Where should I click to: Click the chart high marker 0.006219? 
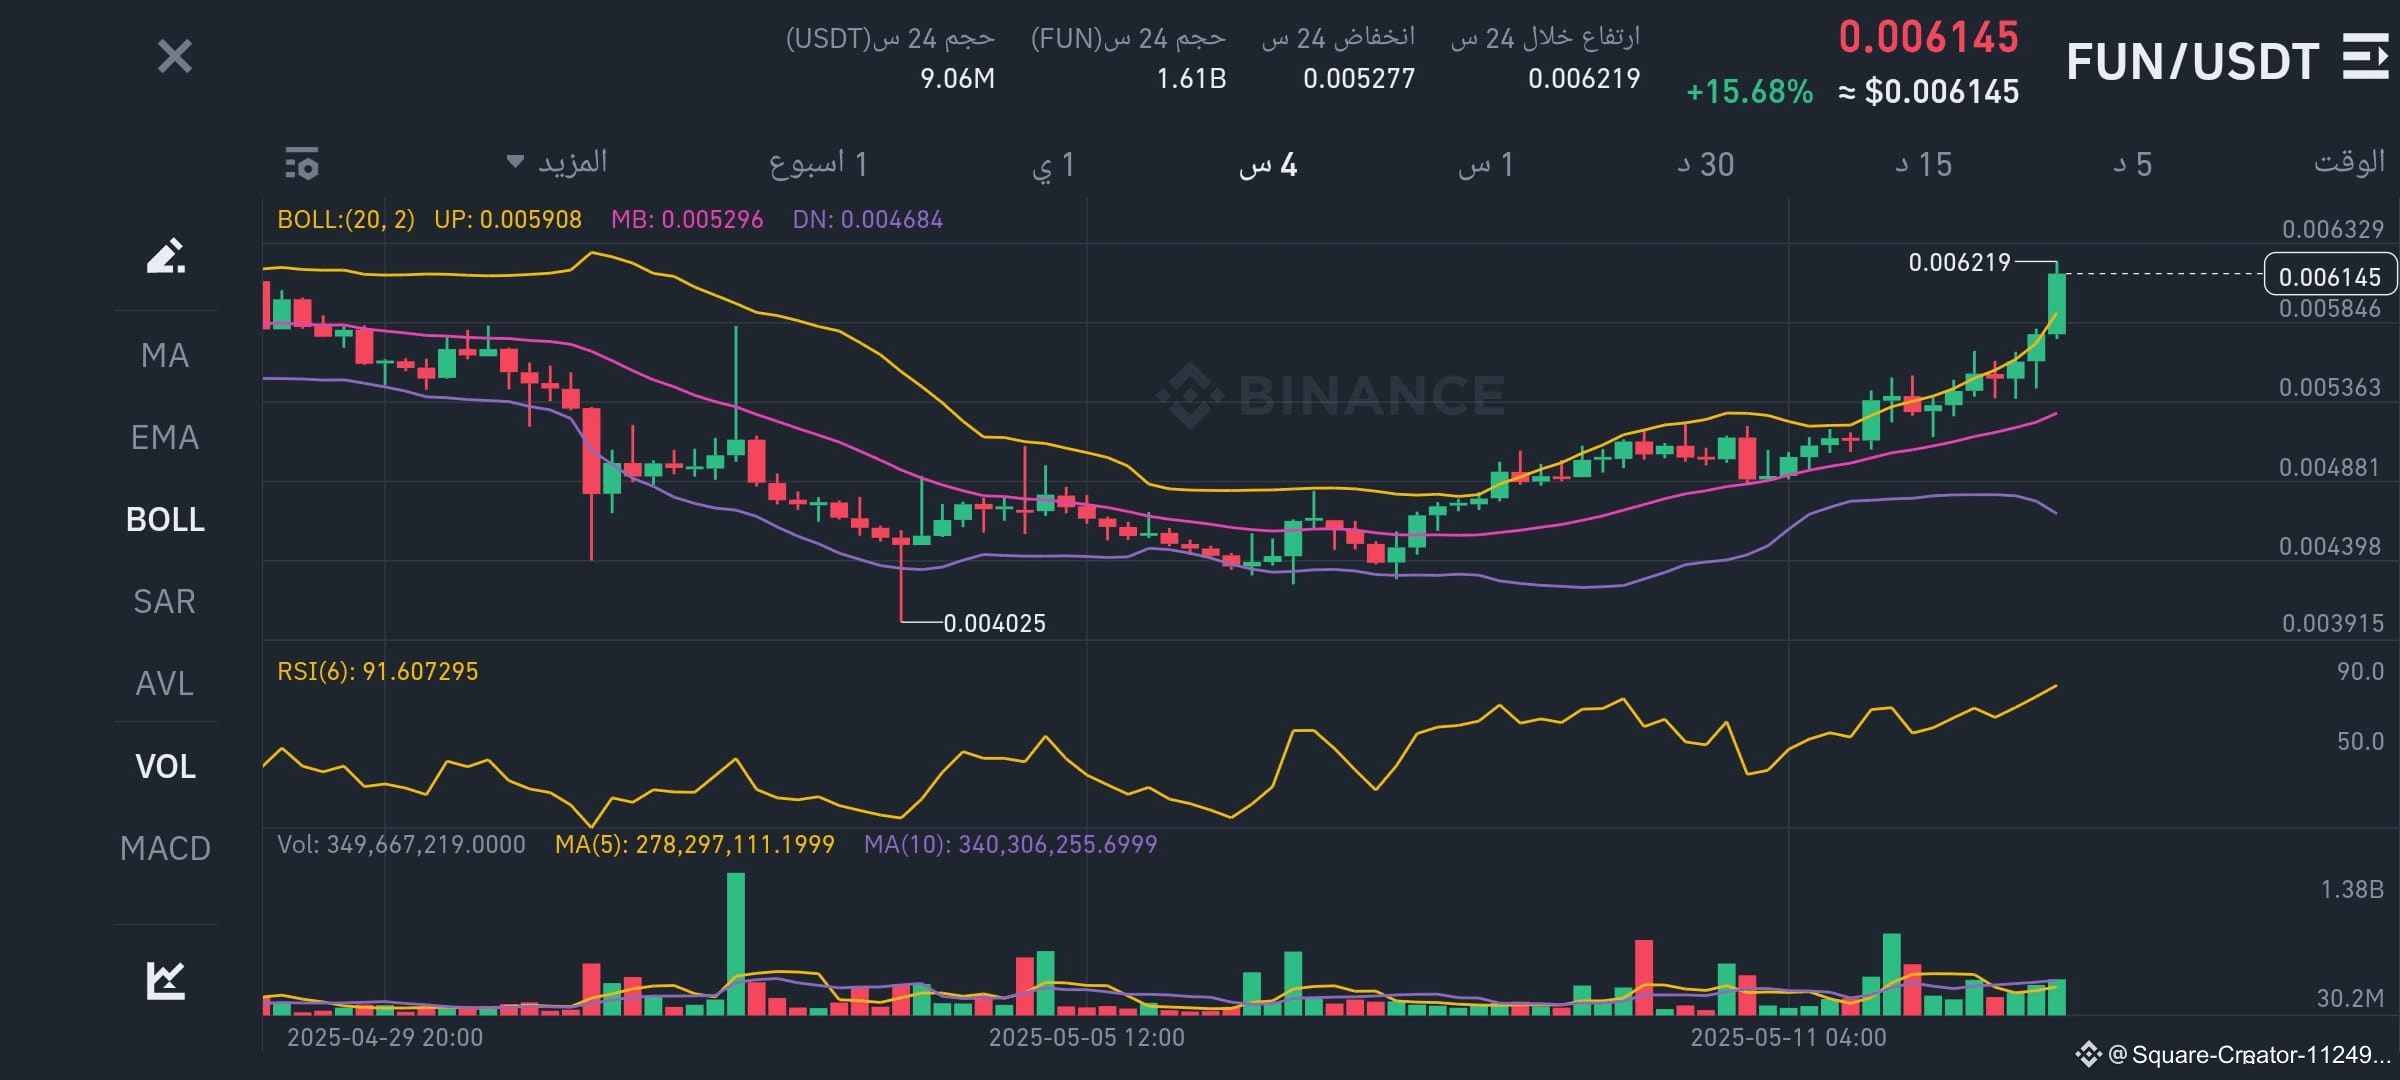point(1959,262)
